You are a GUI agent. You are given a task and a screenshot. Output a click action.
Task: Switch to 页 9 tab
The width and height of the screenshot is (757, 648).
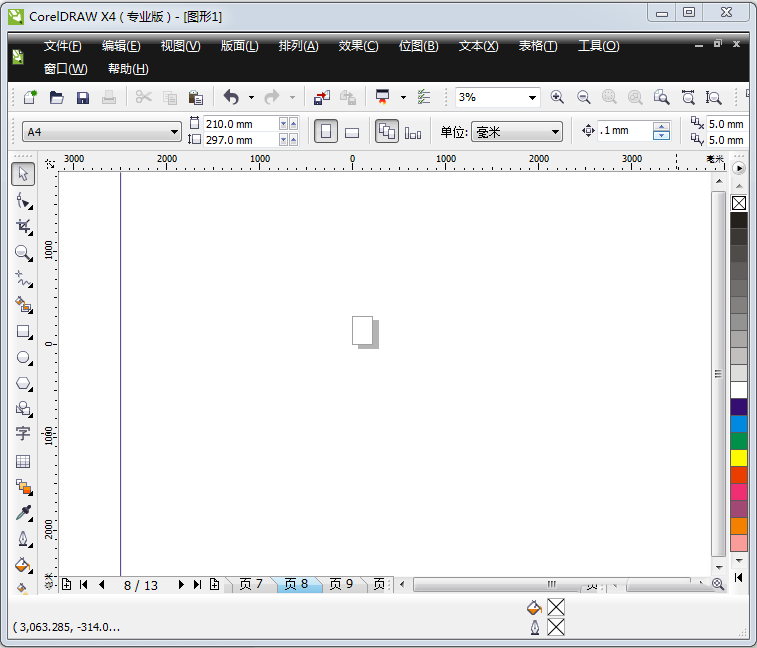tap(341, 584)
